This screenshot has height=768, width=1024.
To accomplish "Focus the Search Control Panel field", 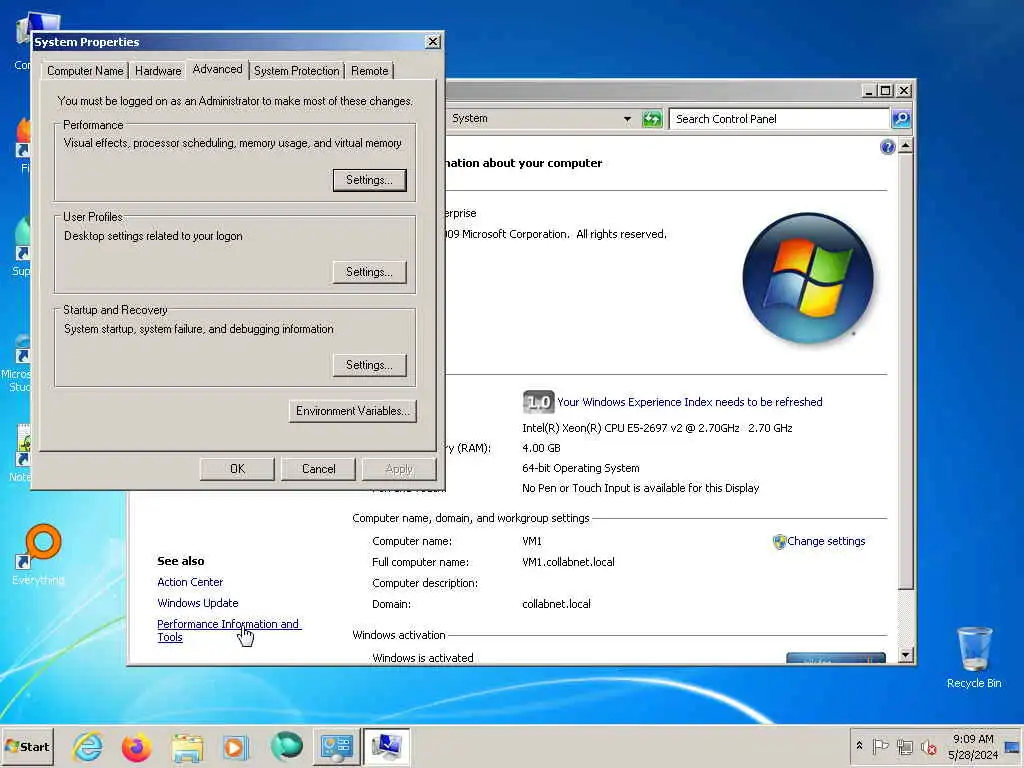I will coord(780,119).
